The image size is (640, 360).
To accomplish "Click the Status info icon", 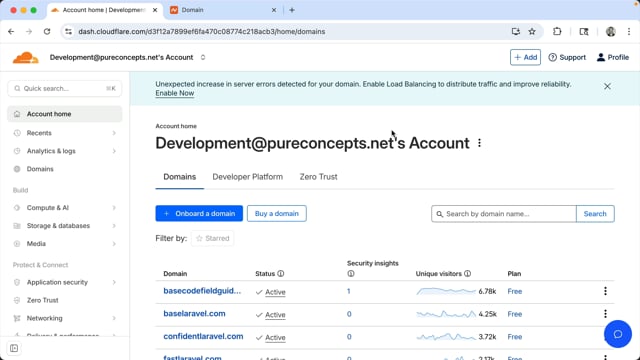I will [x=281, y=274].
